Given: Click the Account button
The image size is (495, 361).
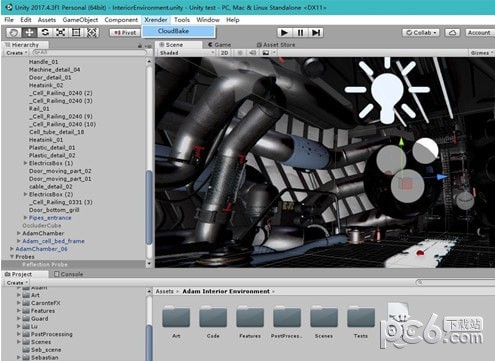Looking at the screenshot, I should point(479,33).
